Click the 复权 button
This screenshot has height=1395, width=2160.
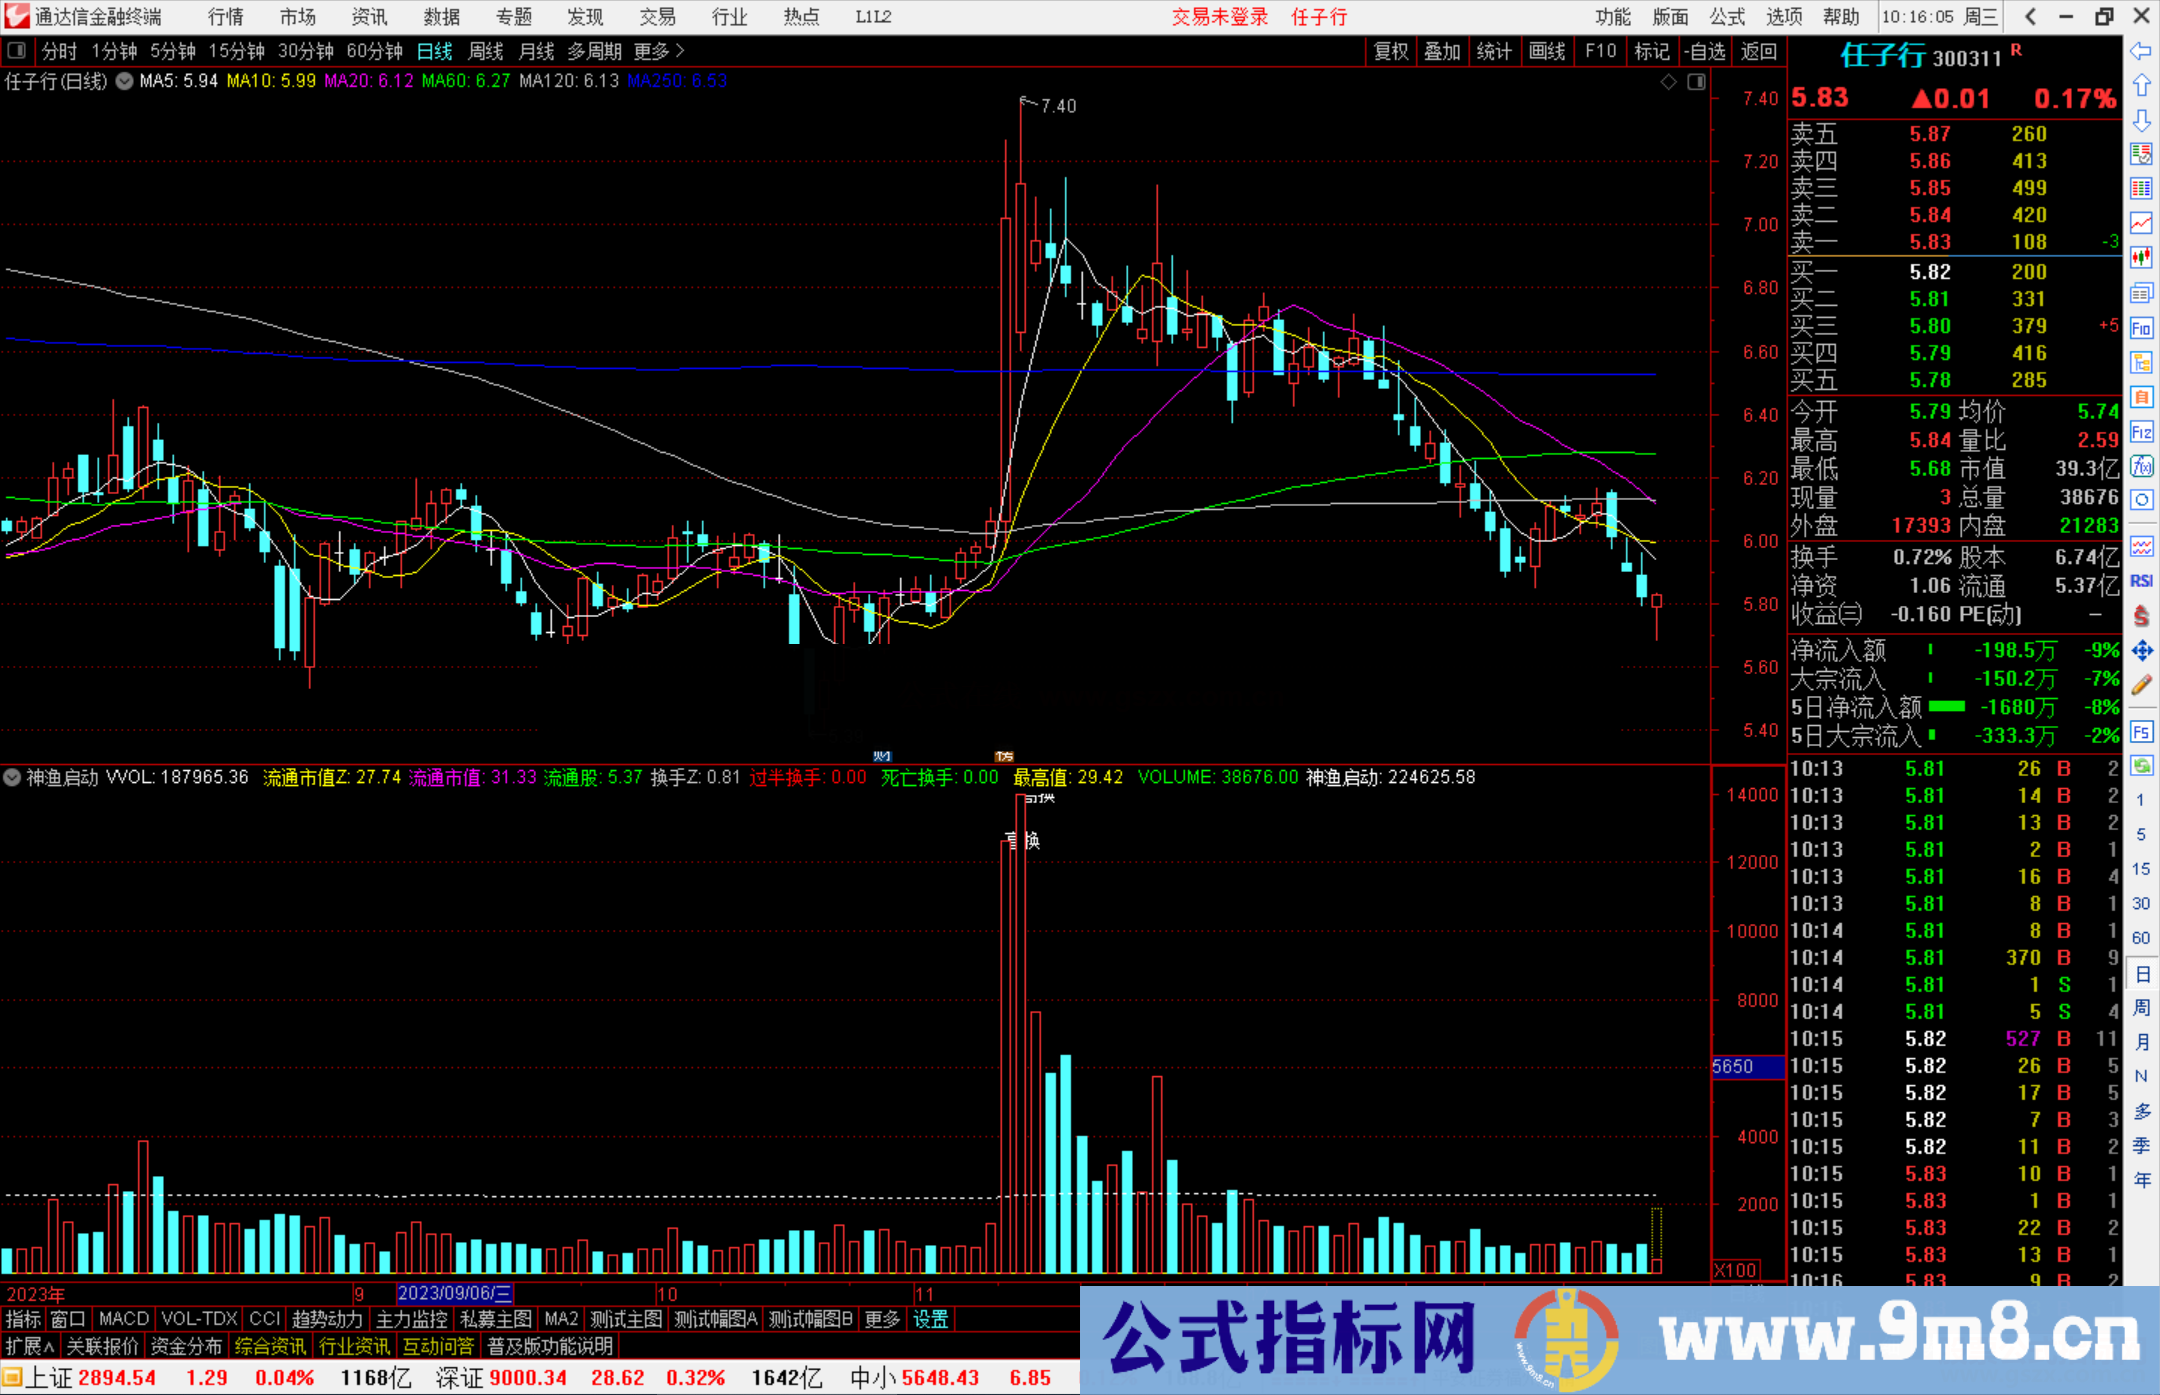pos(1391,51)
